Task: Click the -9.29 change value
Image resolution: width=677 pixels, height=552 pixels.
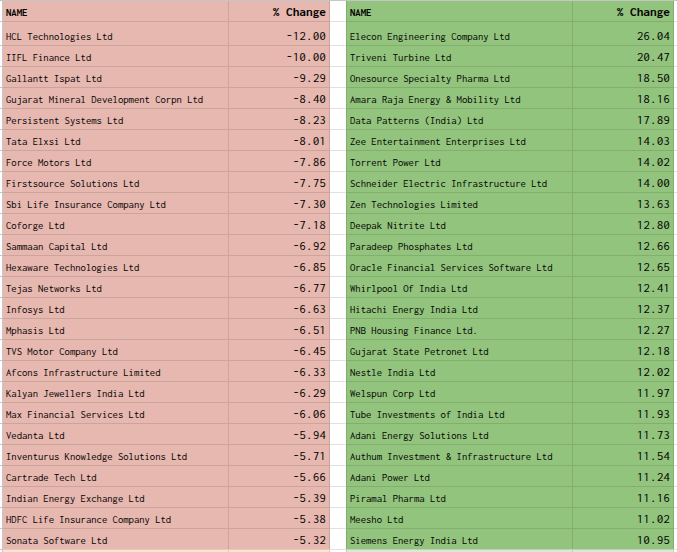Action: coord(310,79)
